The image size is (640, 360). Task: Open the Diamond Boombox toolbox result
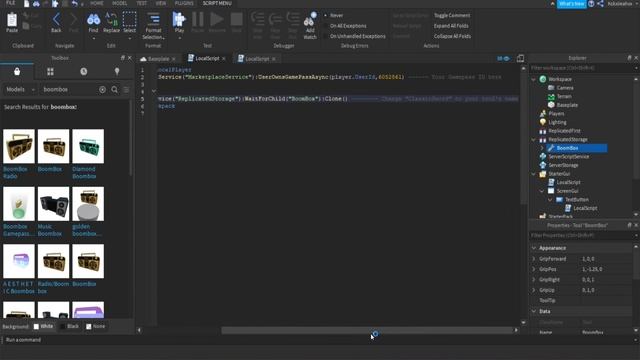pyautogui.click(x=88, y=146)
